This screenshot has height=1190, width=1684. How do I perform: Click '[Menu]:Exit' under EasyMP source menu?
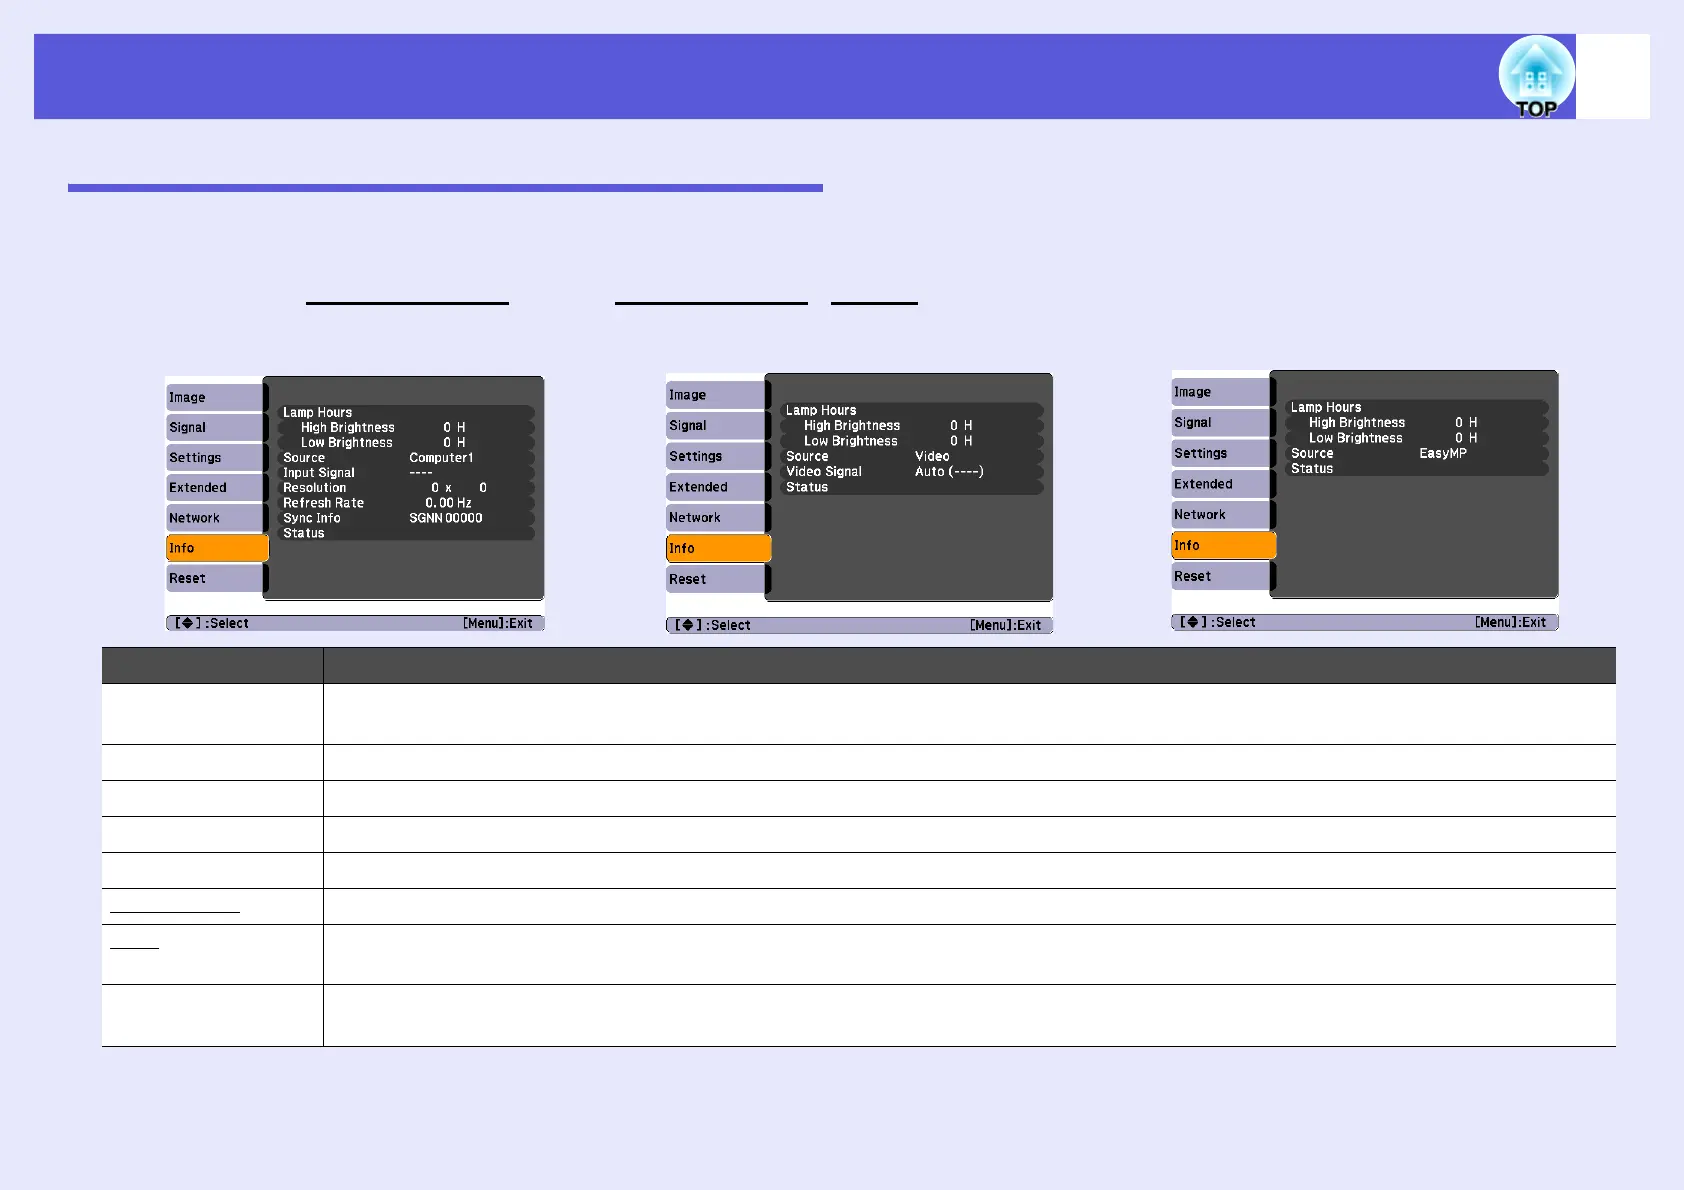[1510, 622]
